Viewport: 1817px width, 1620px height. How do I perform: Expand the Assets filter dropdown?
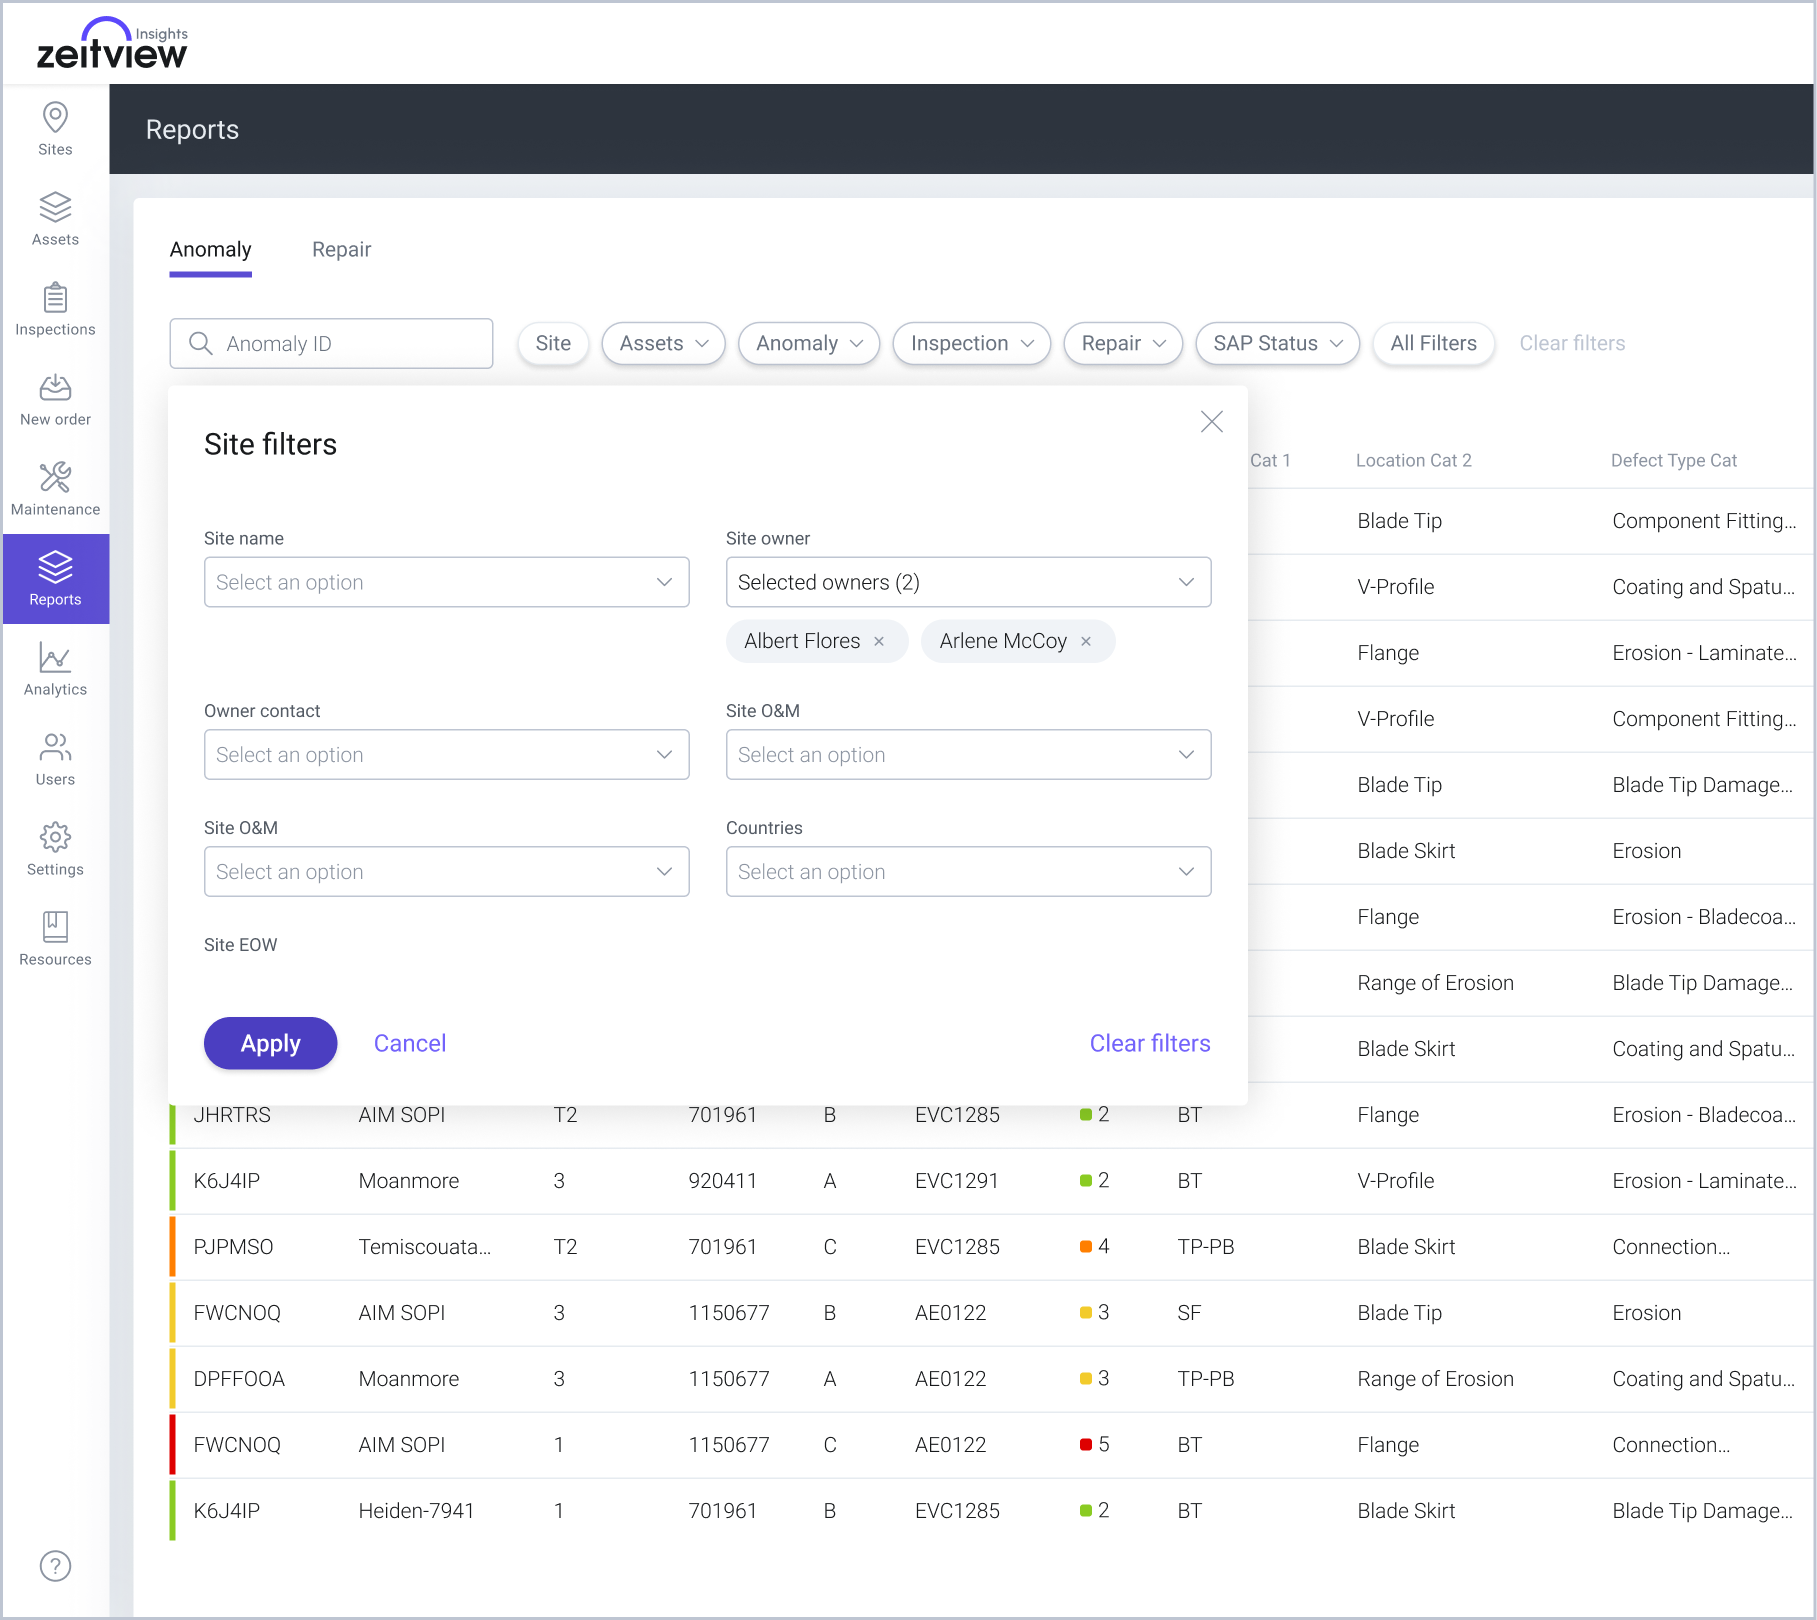663,344
